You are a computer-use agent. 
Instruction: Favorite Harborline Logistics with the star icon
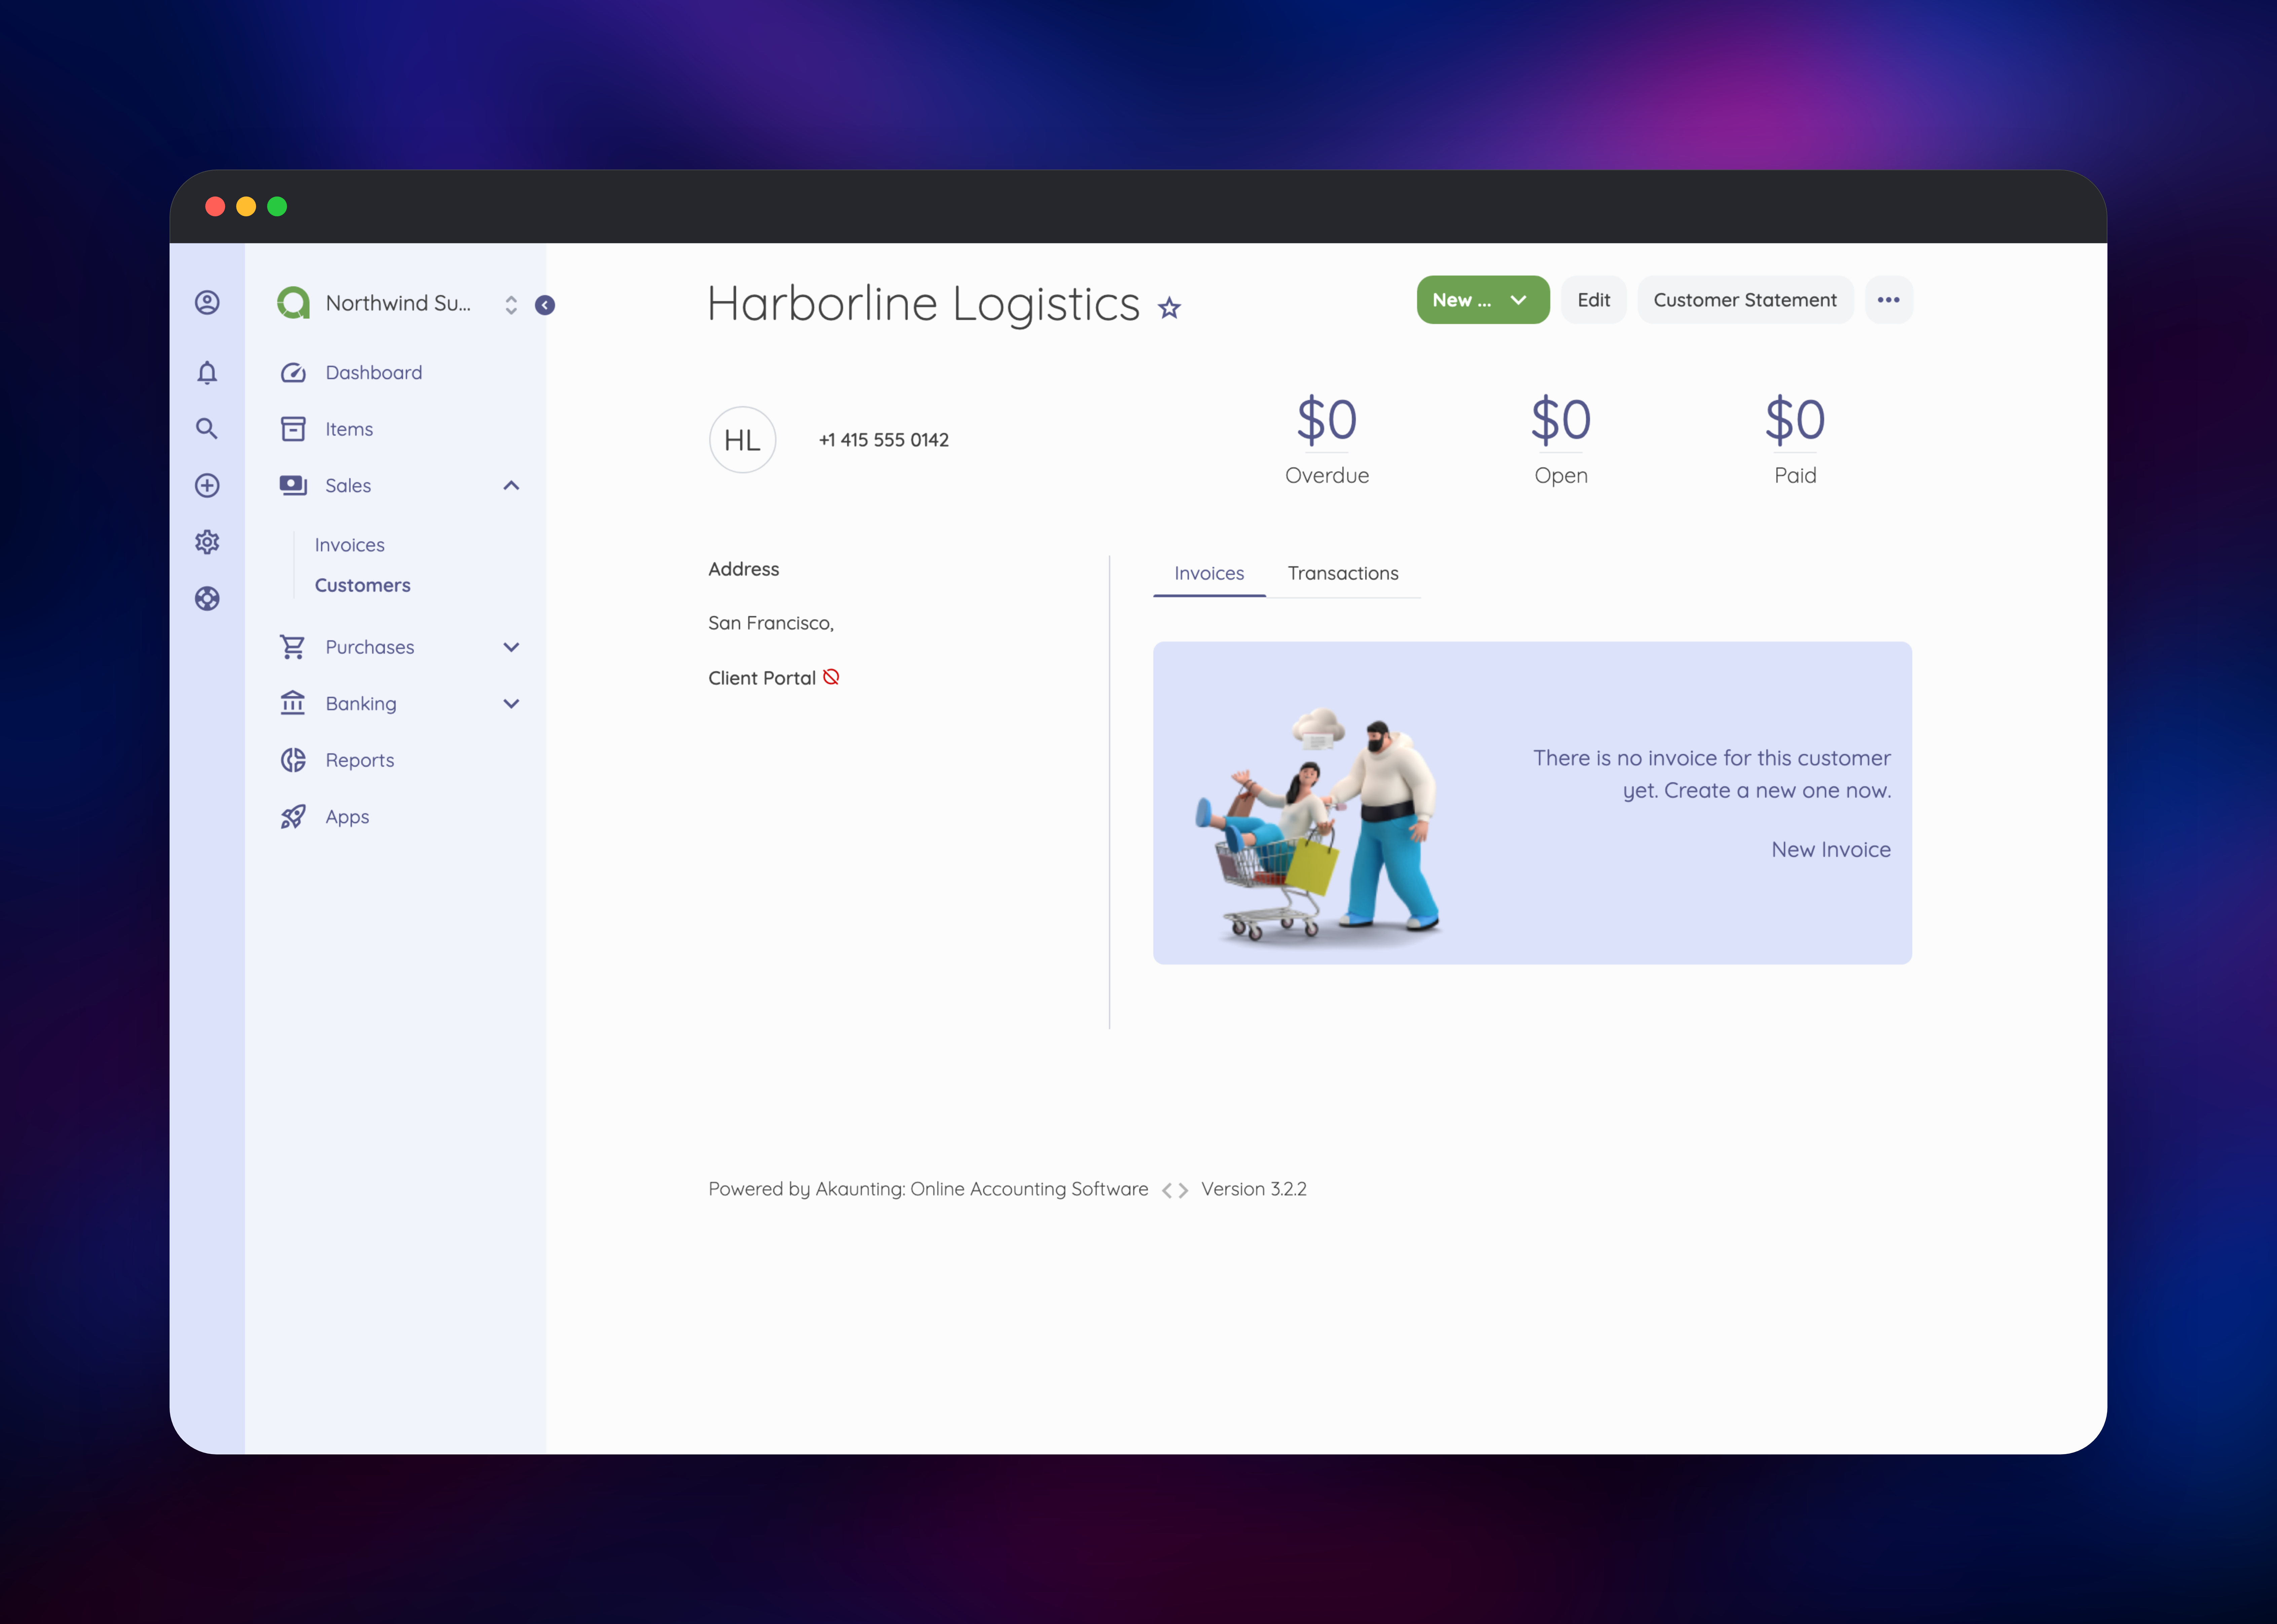click(x=1169, y=308)
